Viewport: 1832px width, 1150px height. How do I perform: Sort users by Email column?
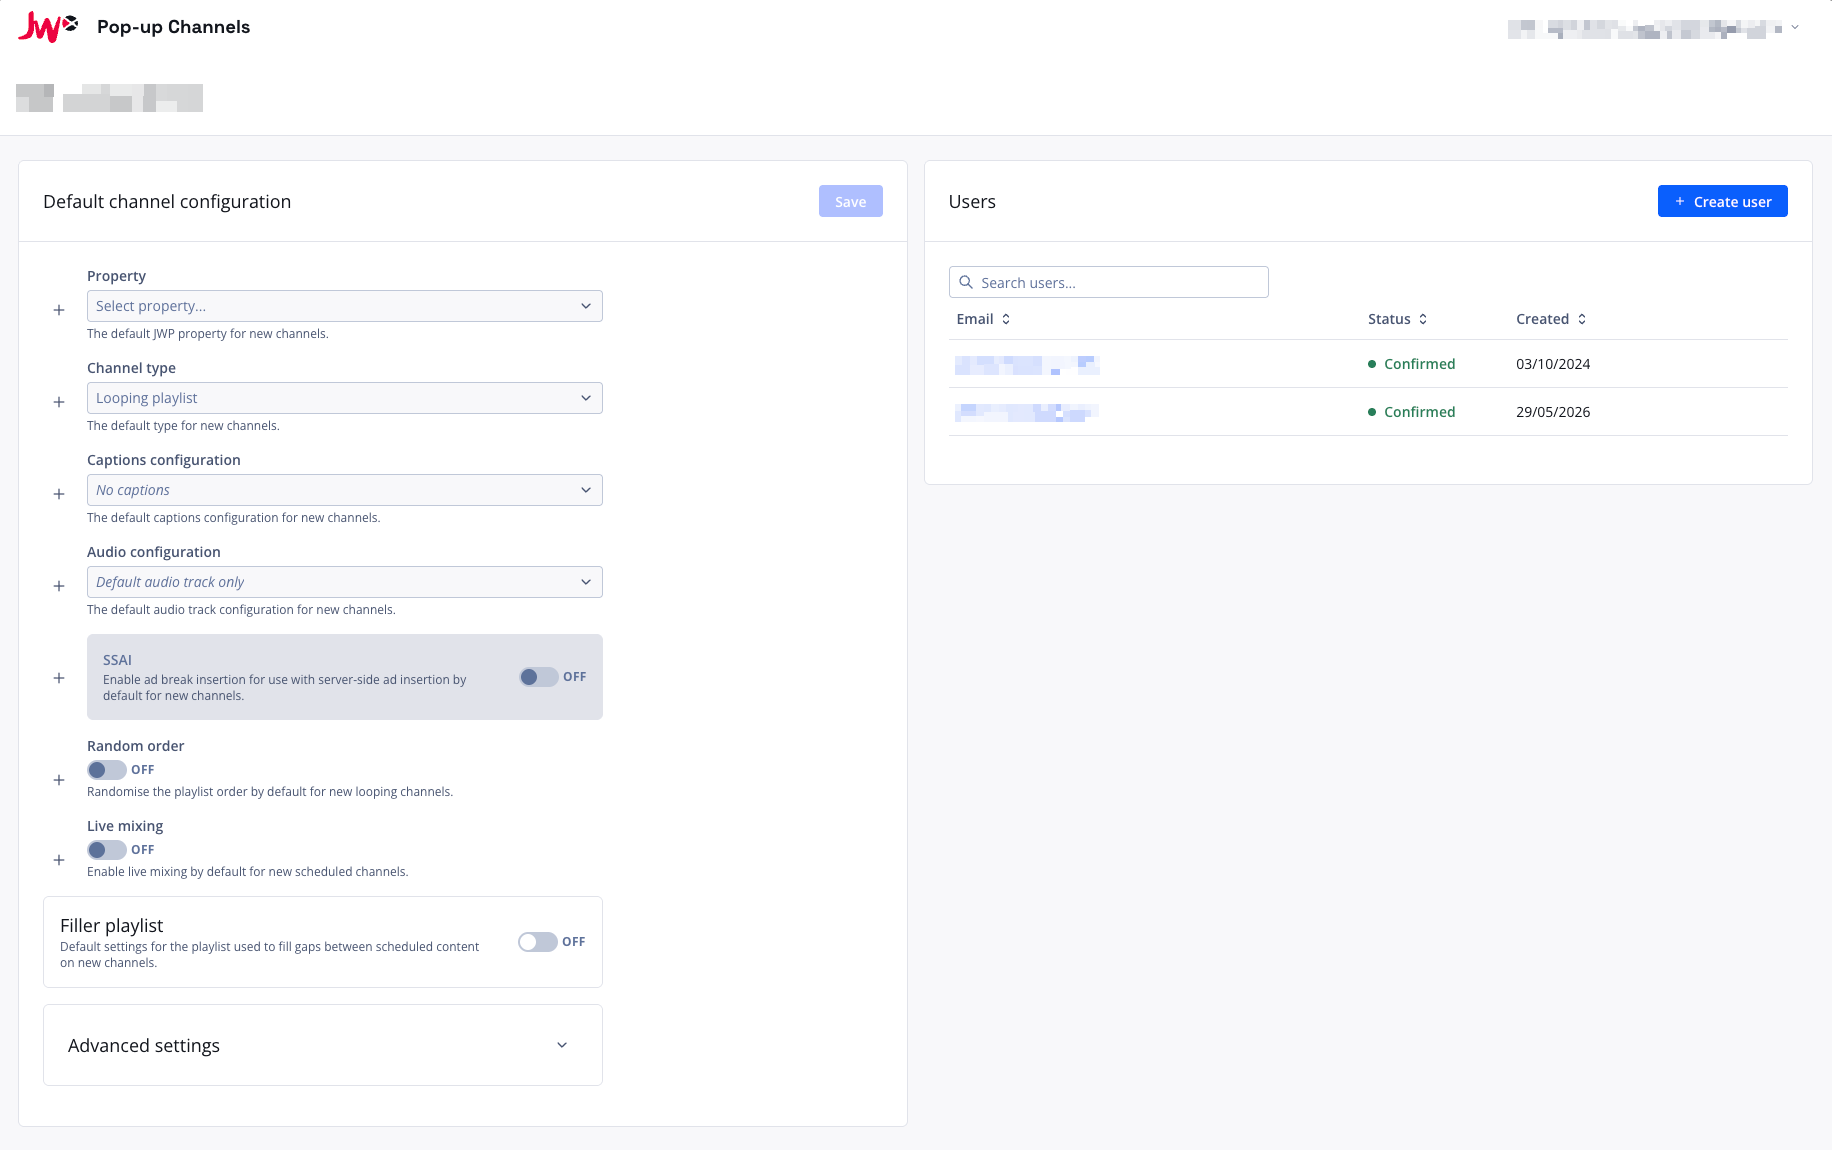pyautogui.click(x=983, y=319)
